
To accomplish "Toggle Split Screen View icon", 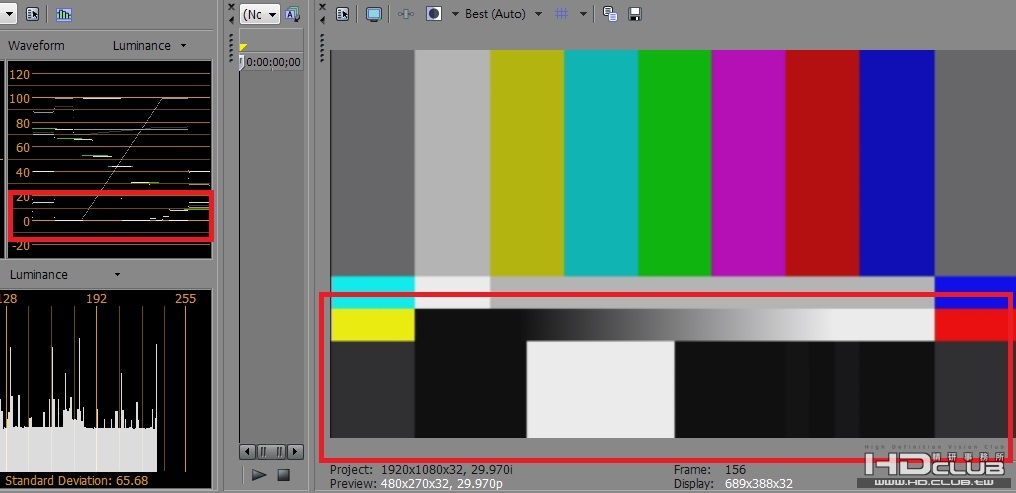I will tap(434, 14).
